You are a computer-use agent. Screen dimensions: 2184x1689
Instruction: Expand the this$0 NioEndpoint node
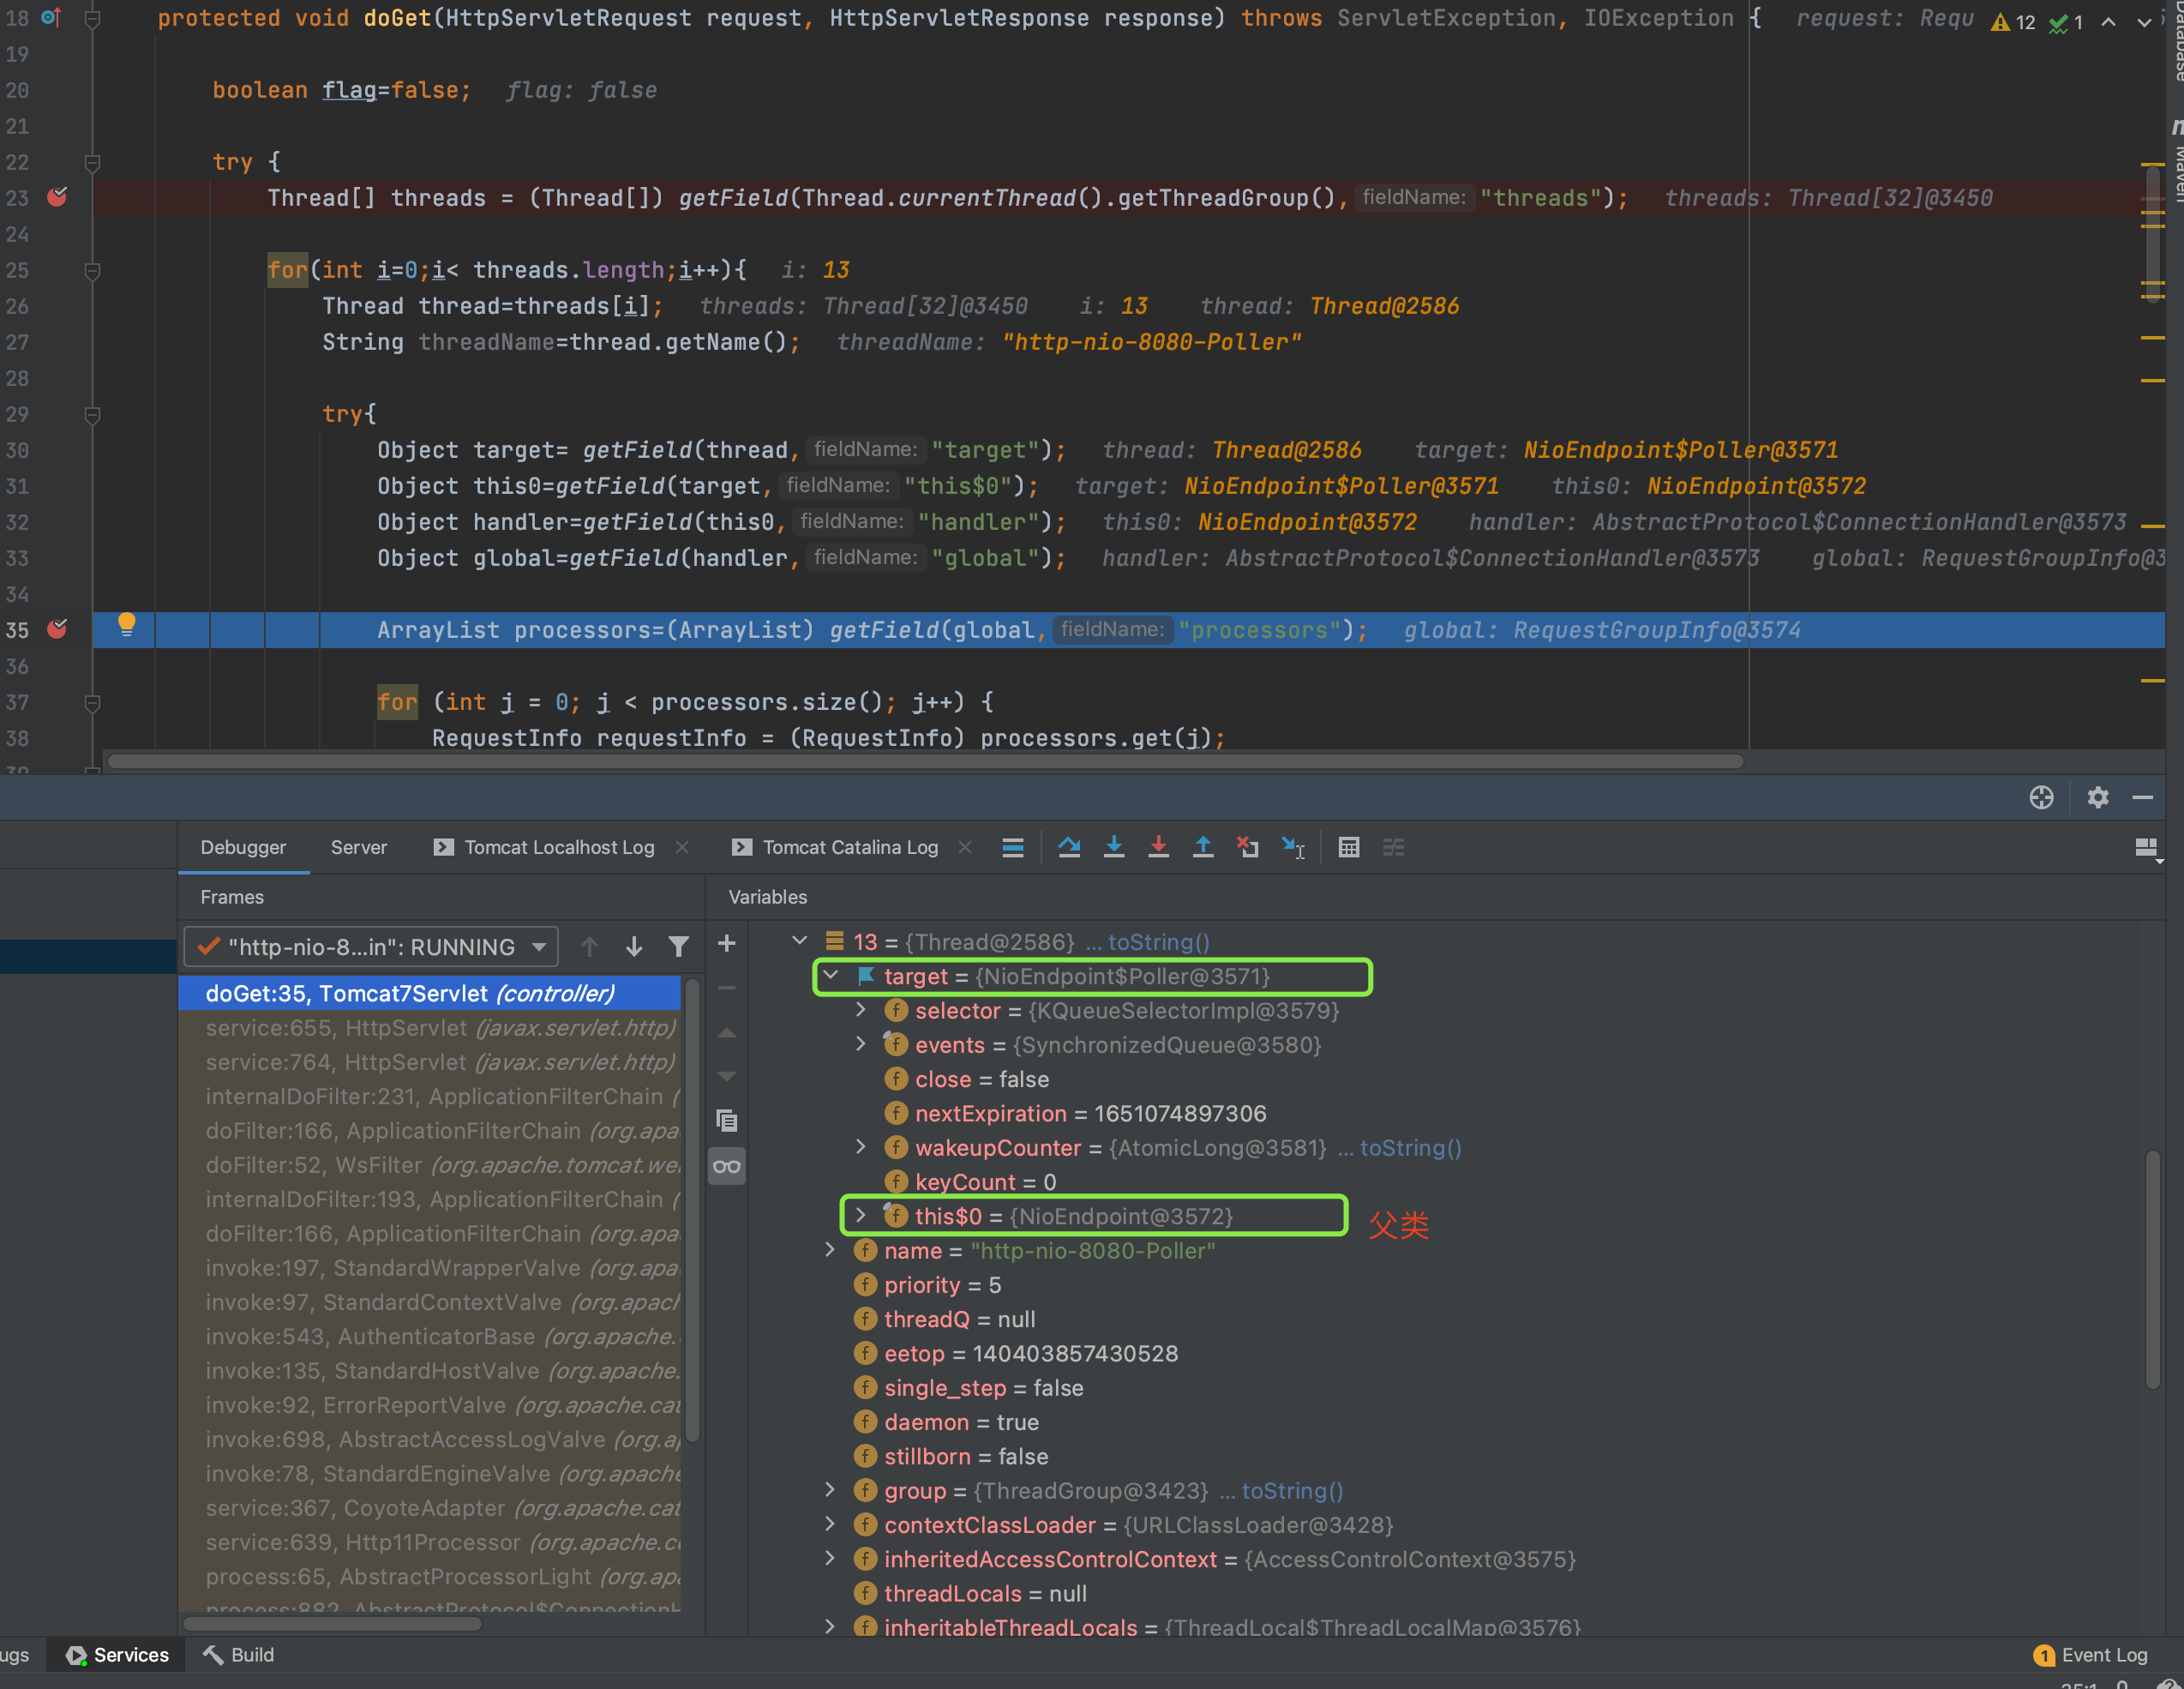pyautogui.click(x=861, y=1215)
